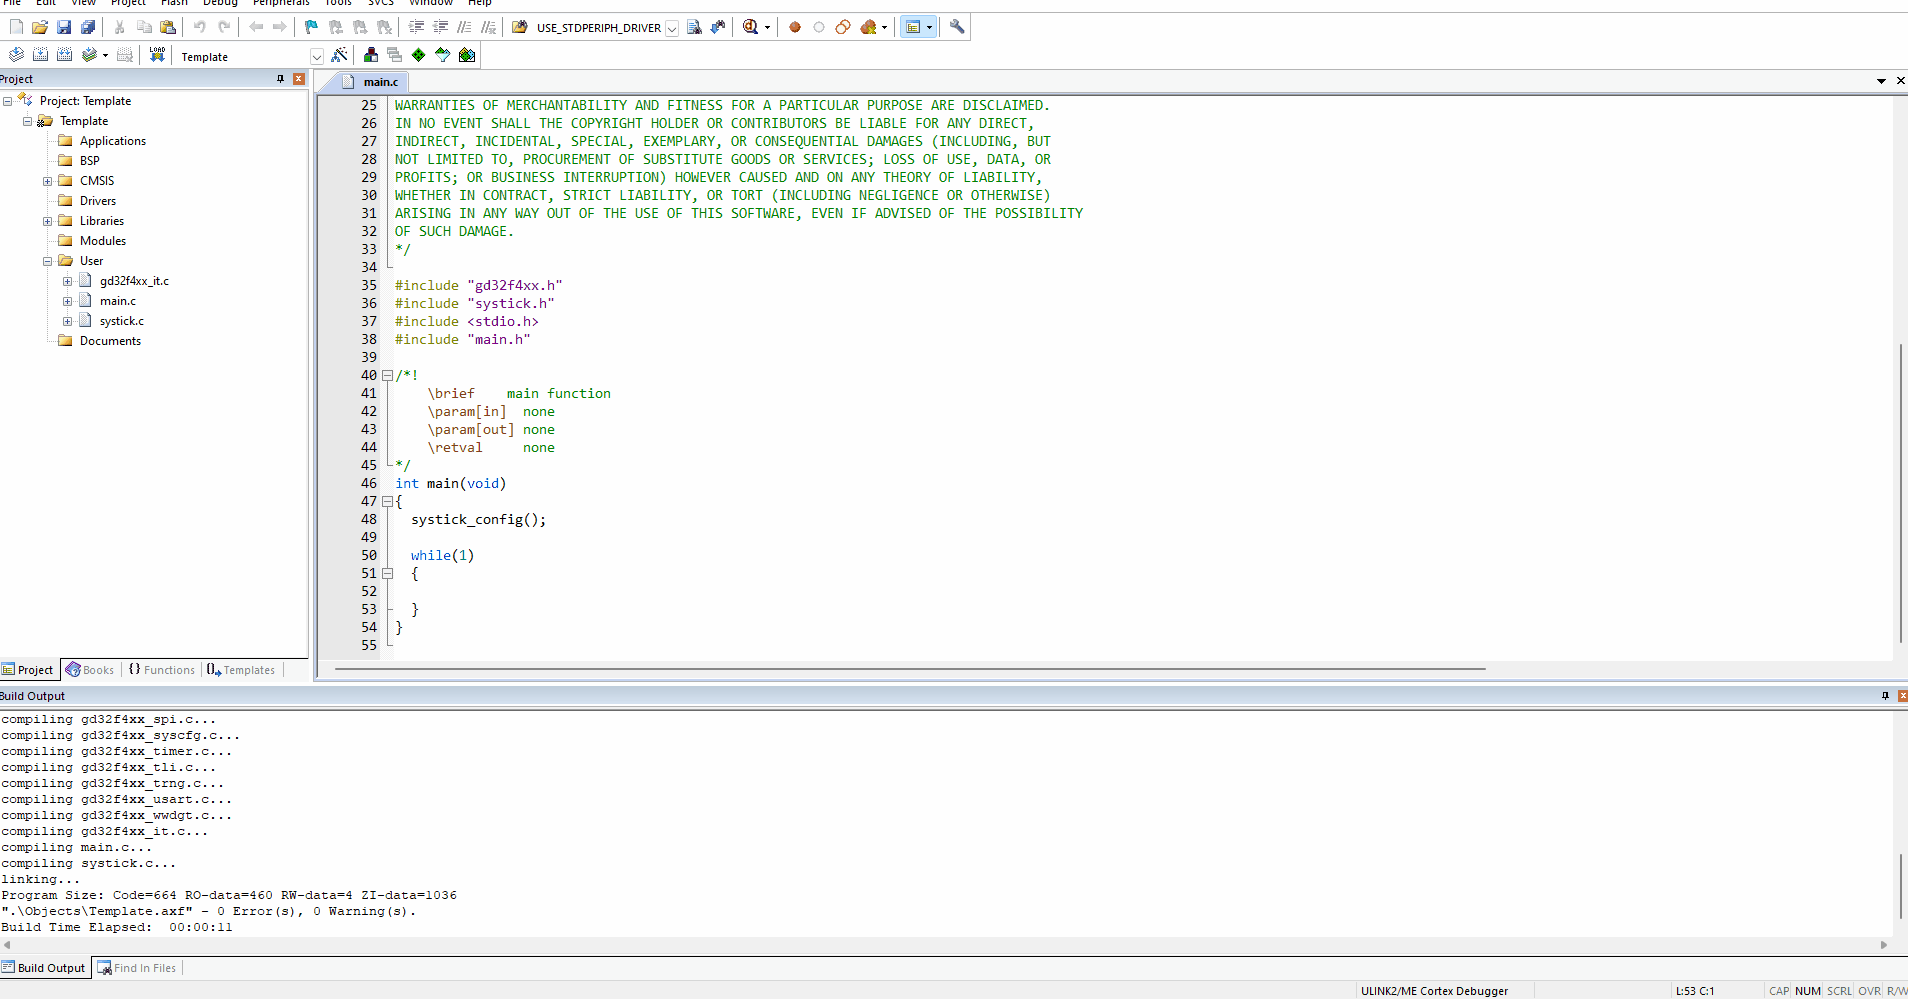The height and width of the screenshot is (999, 1908).
Task: Collapse the User folder in the project tree
Action: pos(47,261)
